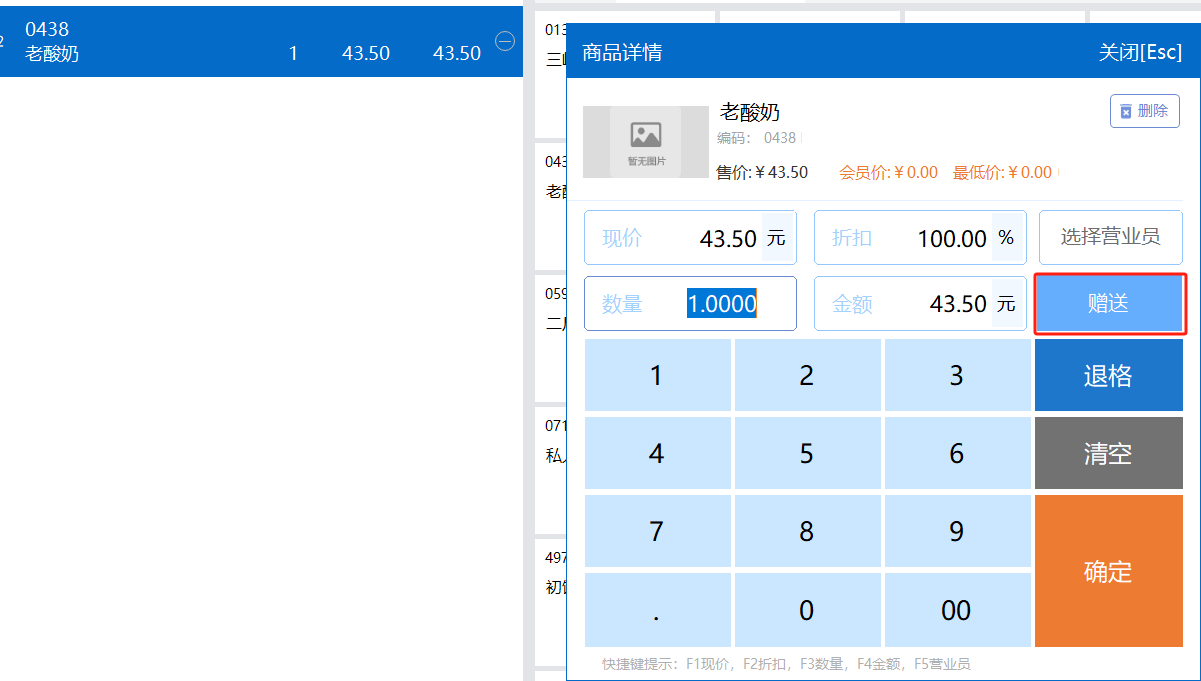Click the 售价:￥43.50 text
Viewport: 1201px width, 681px height.
(x=762, y=172)
